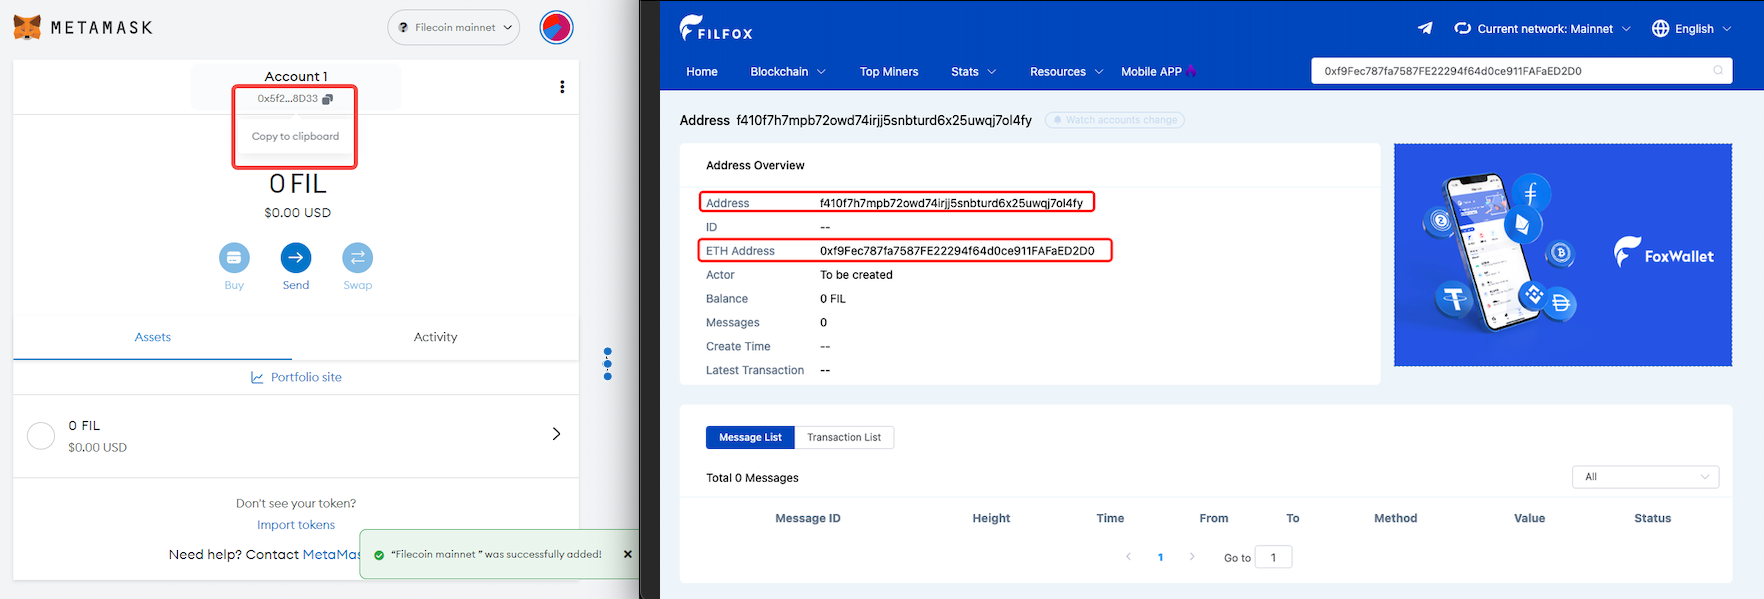
Task: Click the MetaMask fox logo
Action: (x=27, y=27)
